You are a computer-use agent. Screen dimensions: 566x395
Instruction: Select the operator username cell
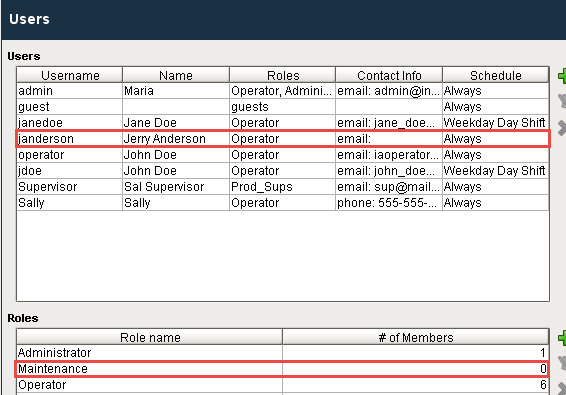[x=70, y=155]
